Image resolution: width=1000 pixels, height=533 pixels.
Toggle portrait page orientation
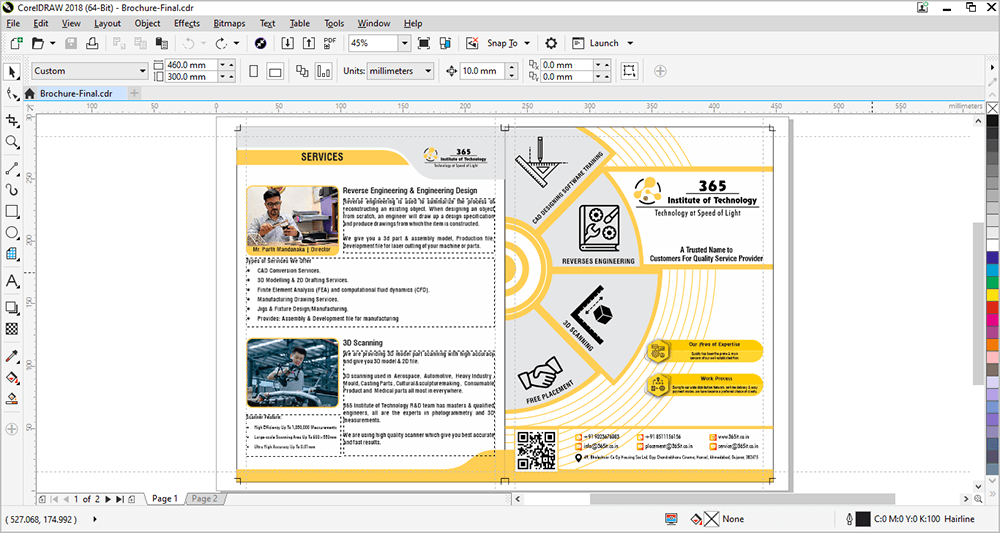tap(254, 71)
